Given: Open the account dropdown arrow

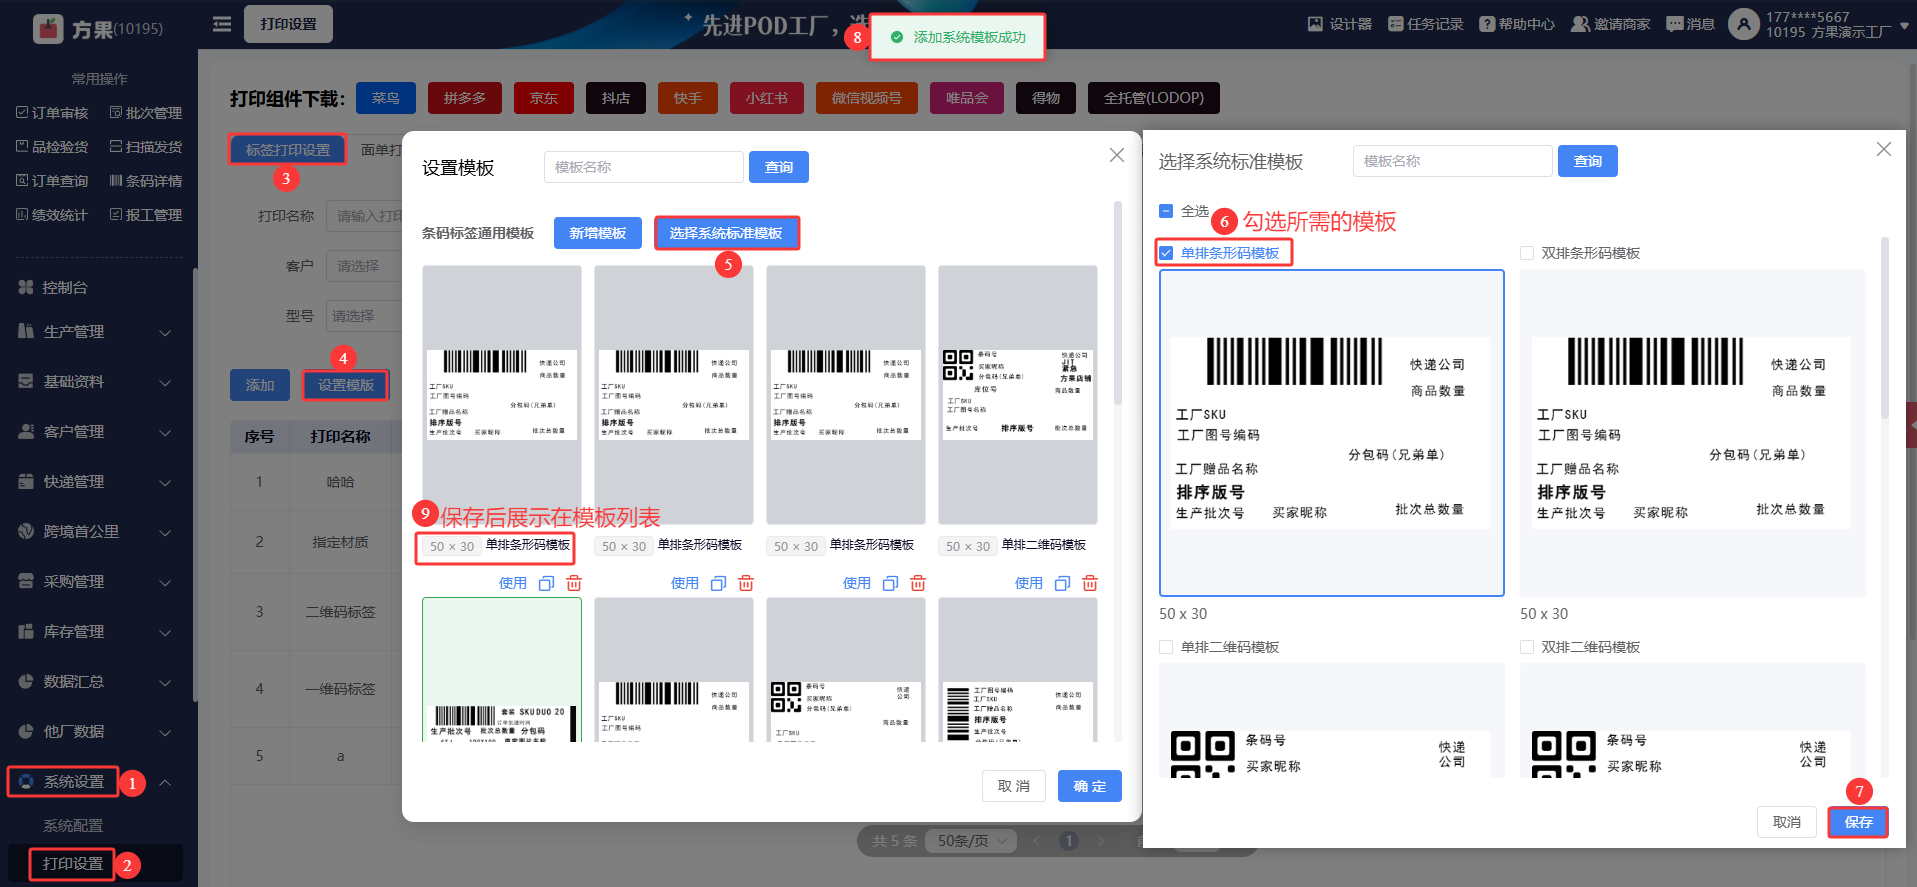Looking at the screenshot, I should click(x=1904, y=25).
